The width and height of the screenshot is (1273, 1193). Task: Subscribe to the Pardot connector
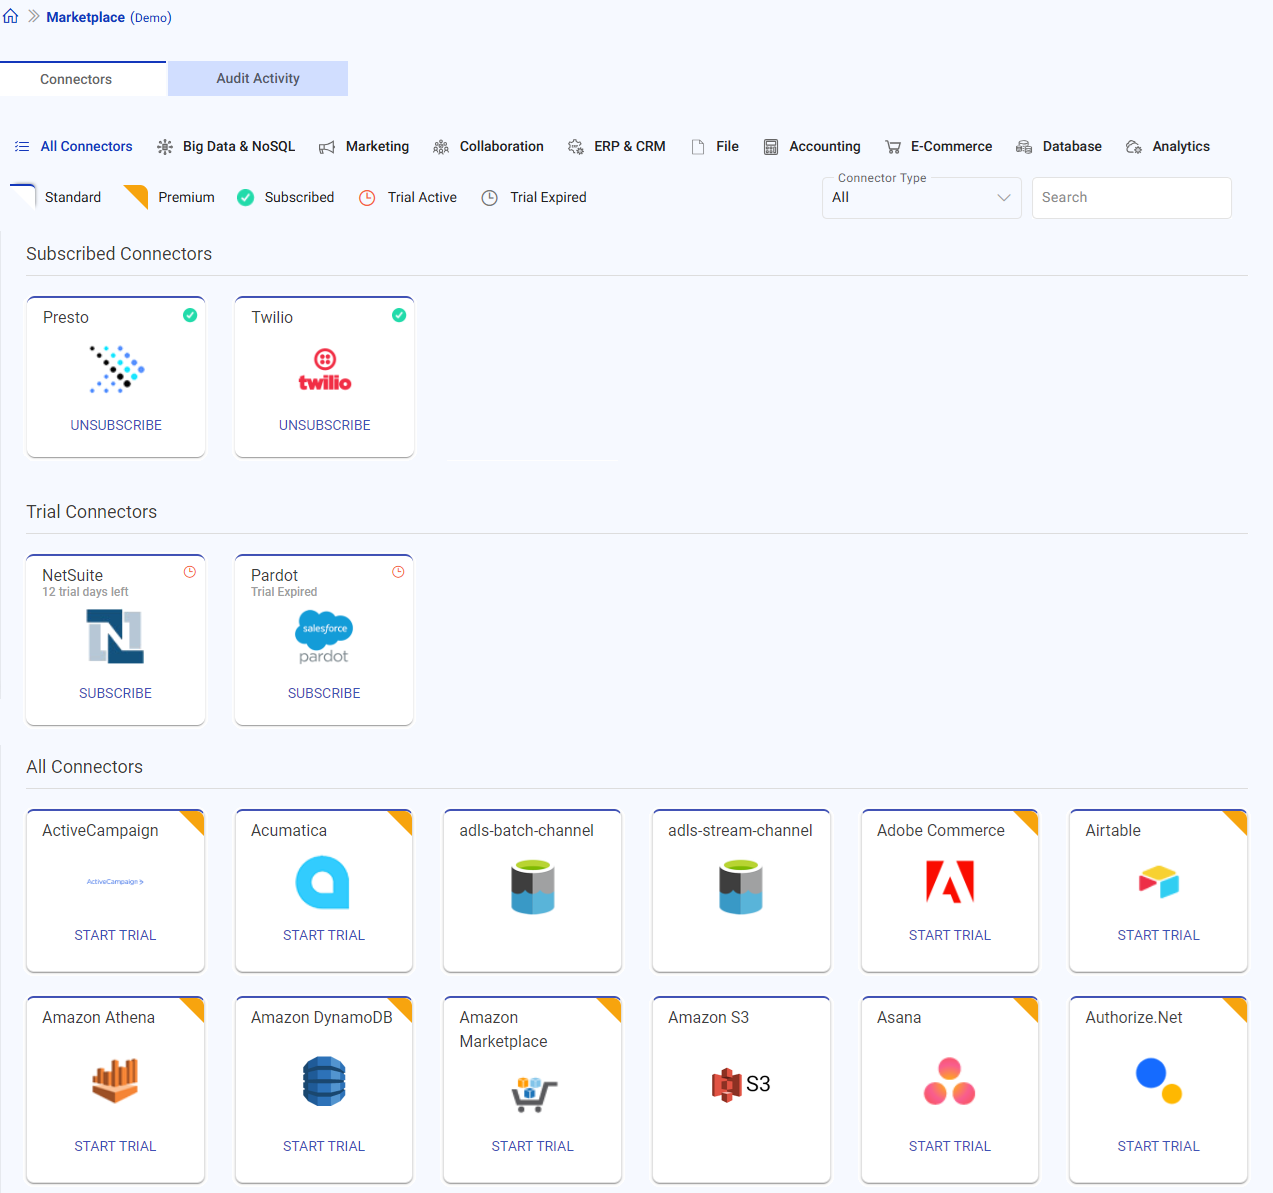(x=324, y=693)
